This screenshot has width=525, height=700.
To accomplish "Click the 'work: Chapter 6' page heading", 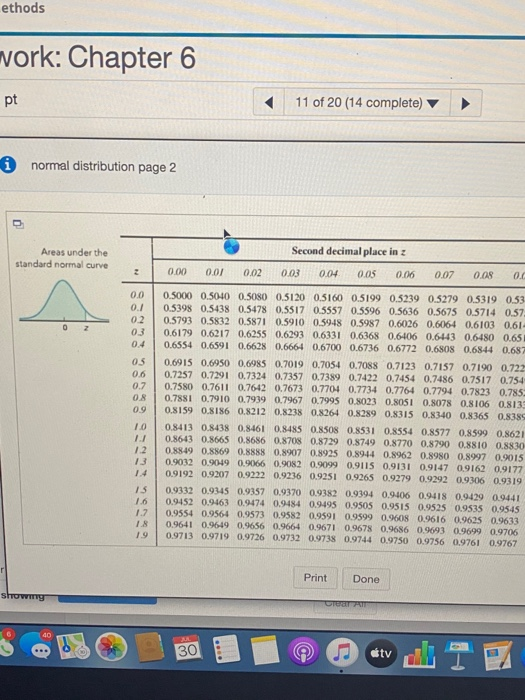I will pos(97,58).
